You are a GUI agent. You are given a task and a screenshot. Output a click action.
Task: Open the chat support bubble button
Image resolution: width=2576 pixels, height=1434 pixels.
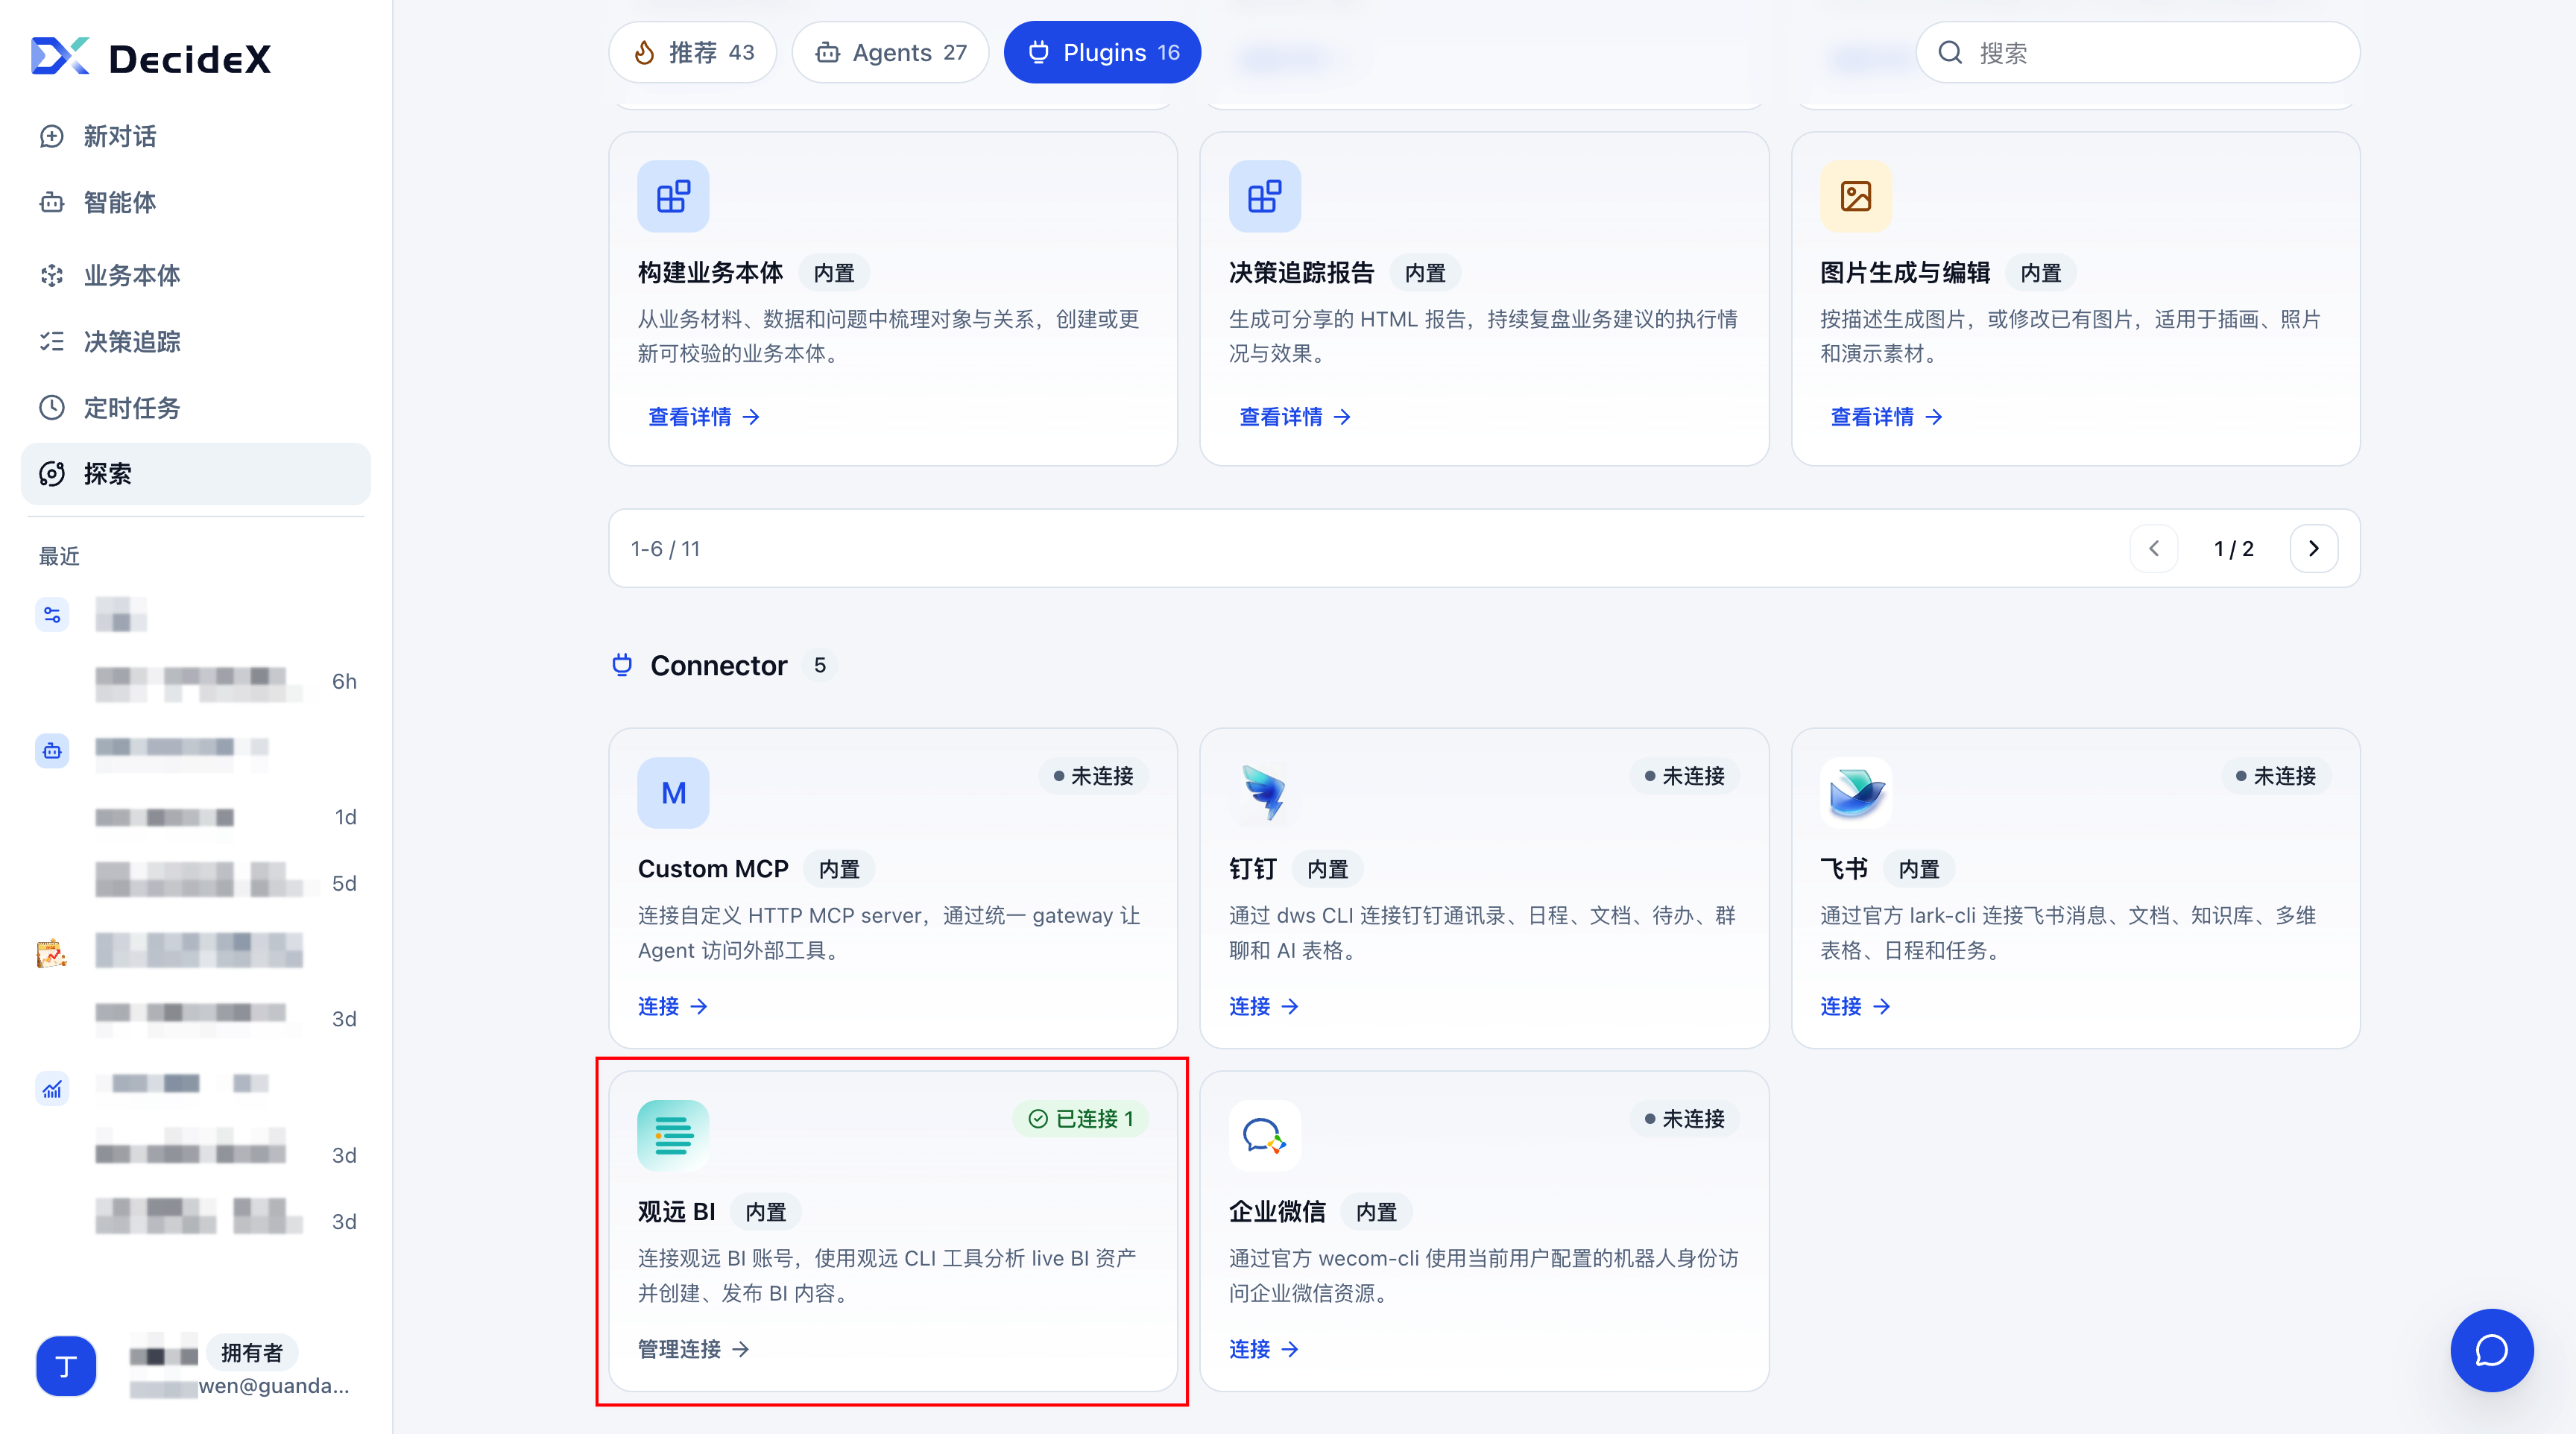tap(2491, 1350)
